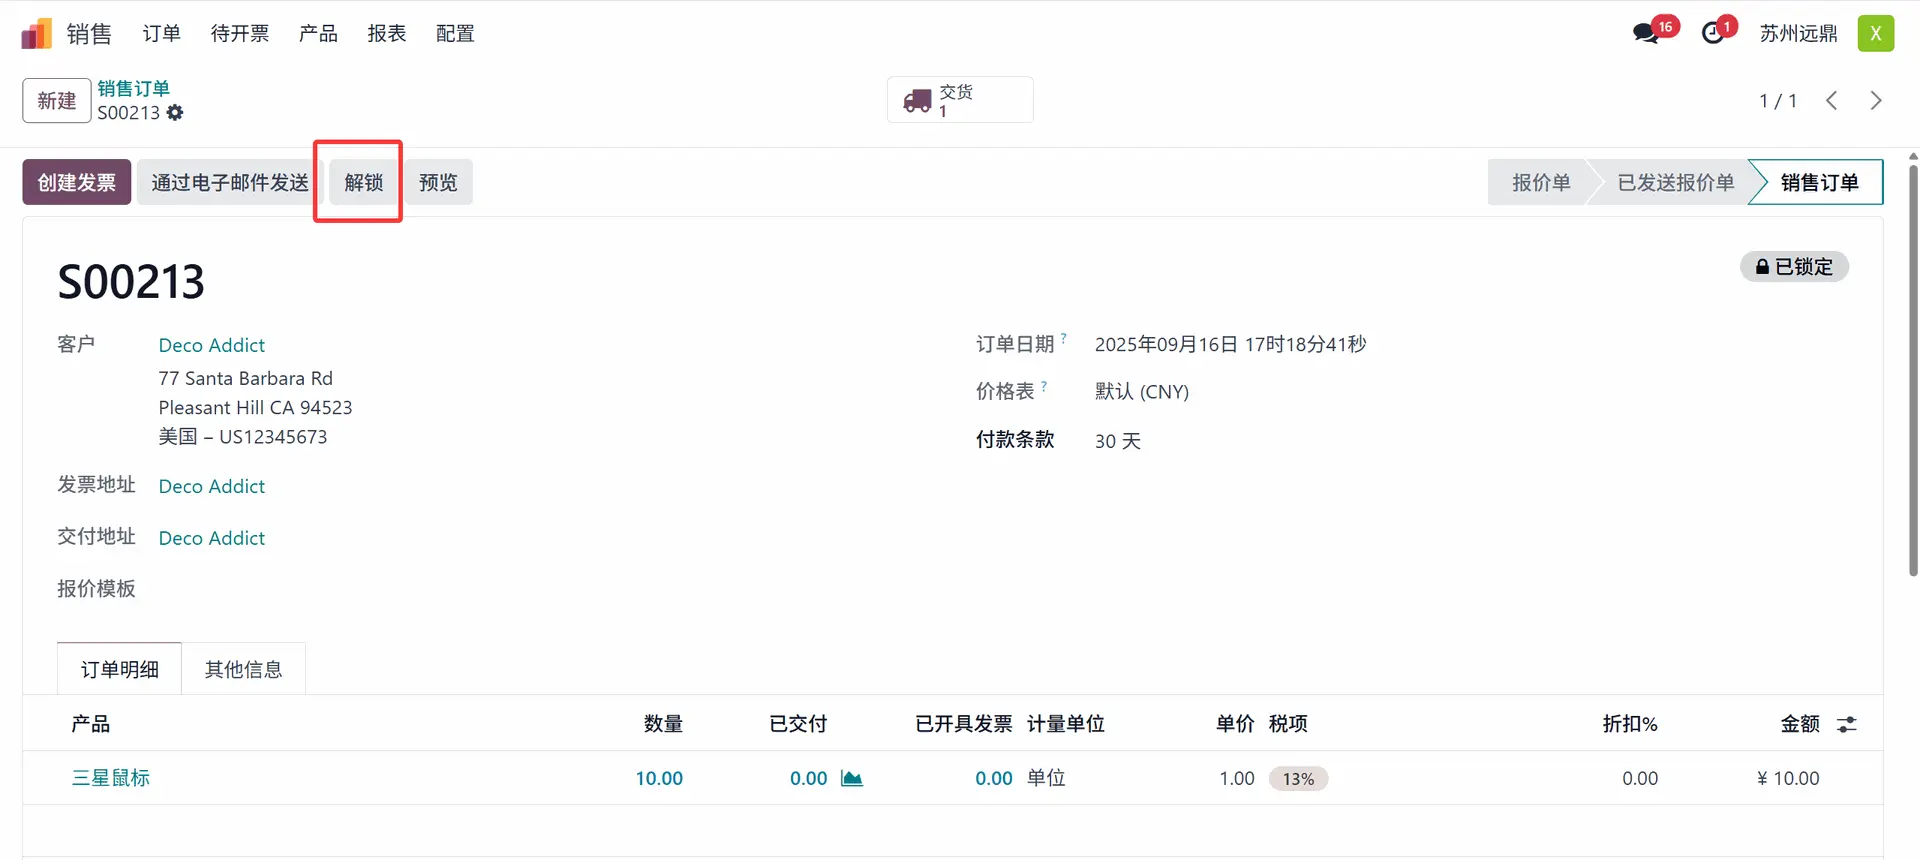The height and width of the screenshot is (860, 1920).
Task: Open the gear menu beside S00213
Action: (x=175, y=113)
